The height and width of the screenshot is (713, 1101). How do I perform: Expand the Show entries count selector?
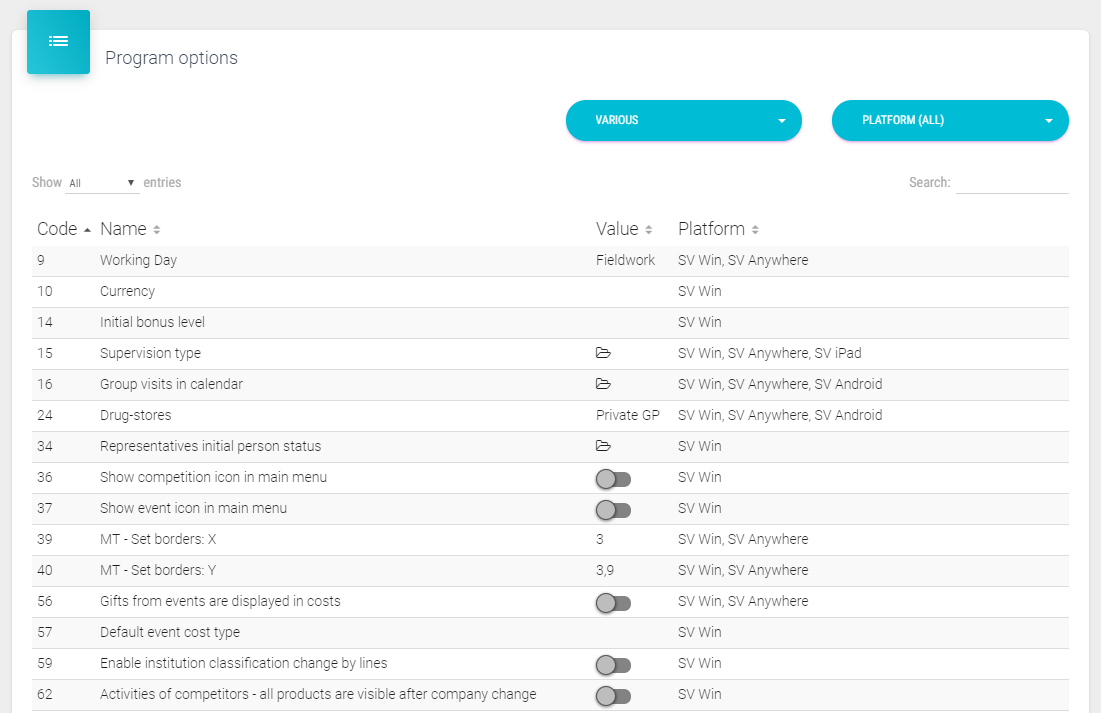coord(102,183)
